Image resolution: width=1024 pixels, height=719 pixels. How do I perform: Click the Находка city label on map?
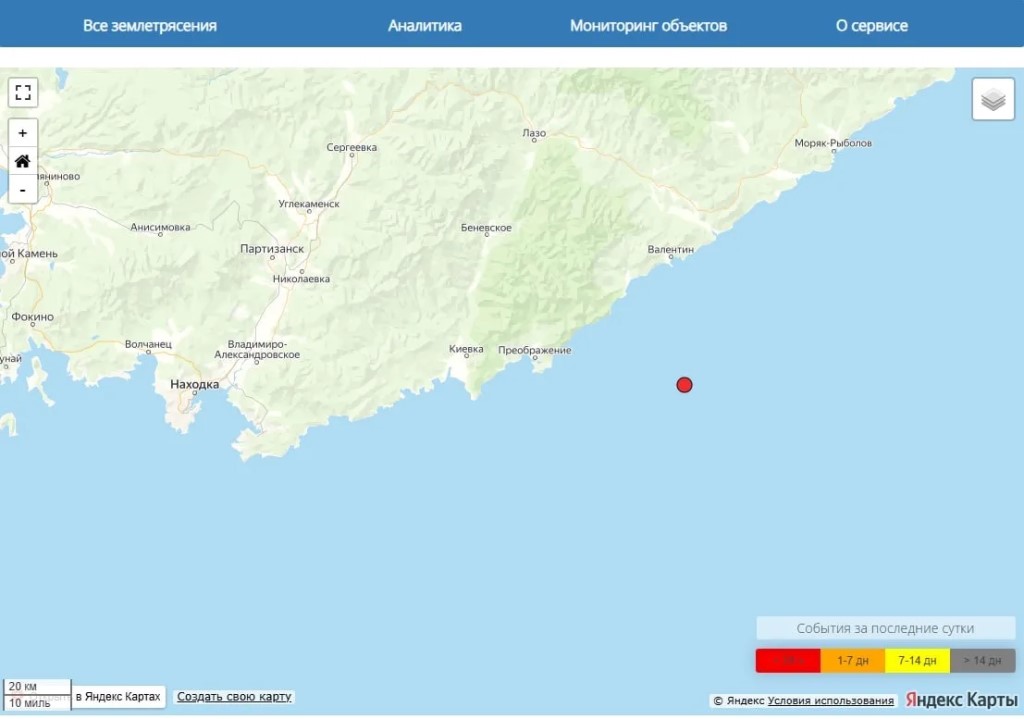click(194, 384)
